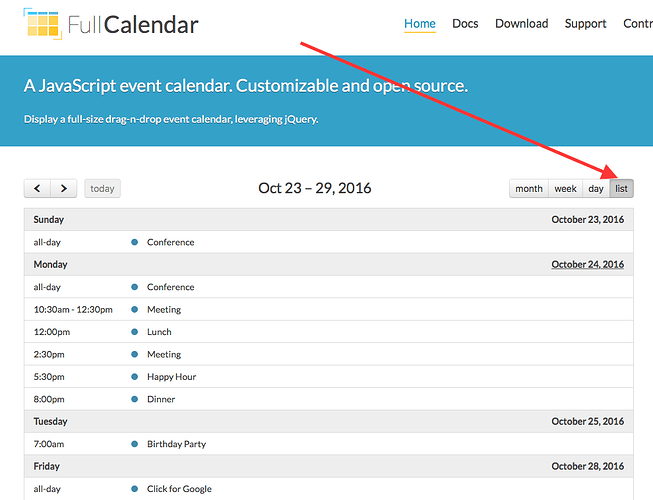Open the Click for Google event
The height and width of the screenshot is (500, 653).
click(x=179, y=489)
